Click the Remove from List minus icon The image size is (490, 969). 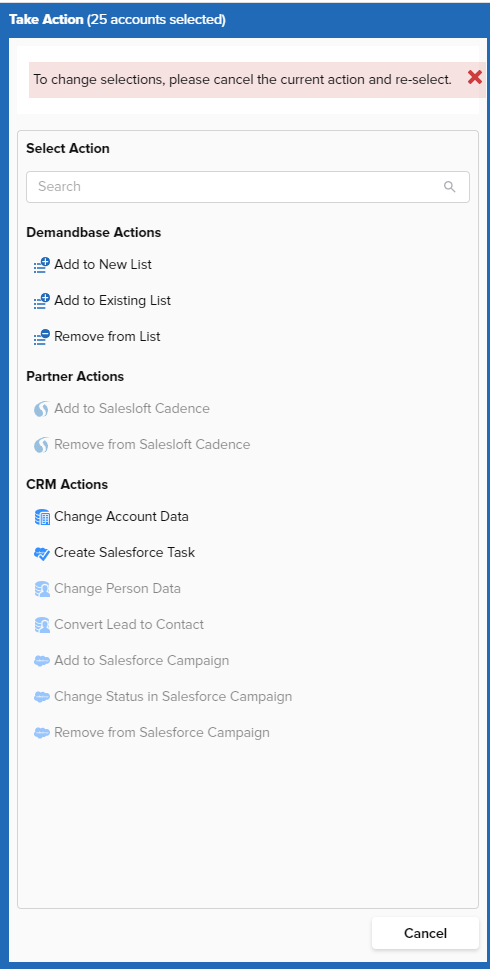point(41,337)
